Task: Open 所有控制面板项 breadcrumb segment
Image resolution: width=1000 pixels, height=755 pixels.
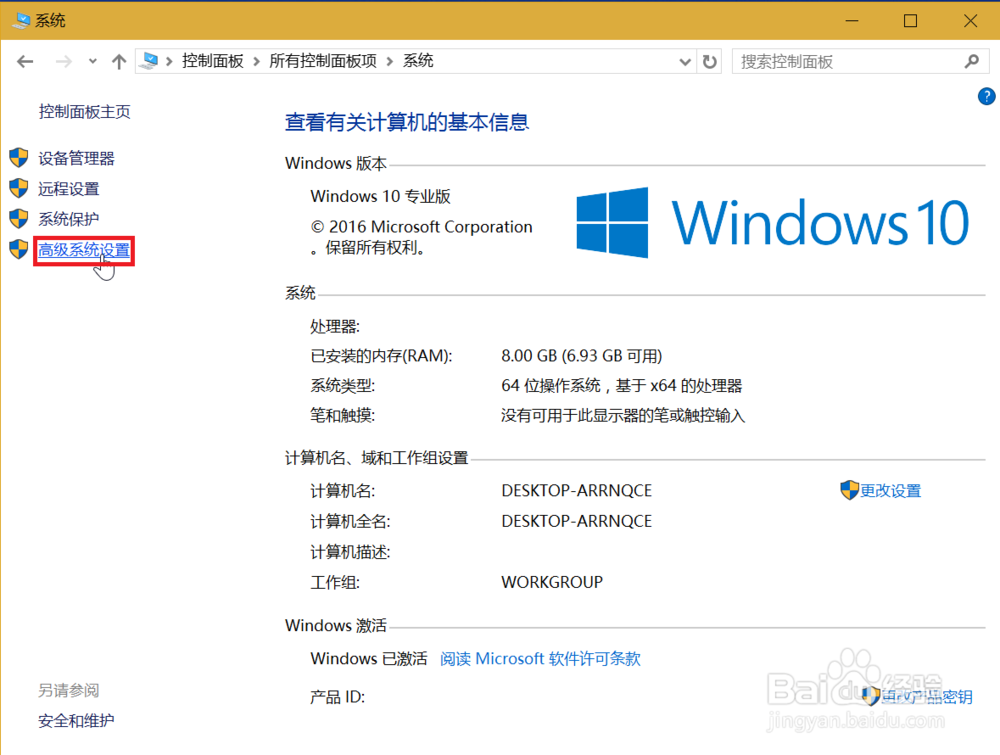Action: (323, 61)
